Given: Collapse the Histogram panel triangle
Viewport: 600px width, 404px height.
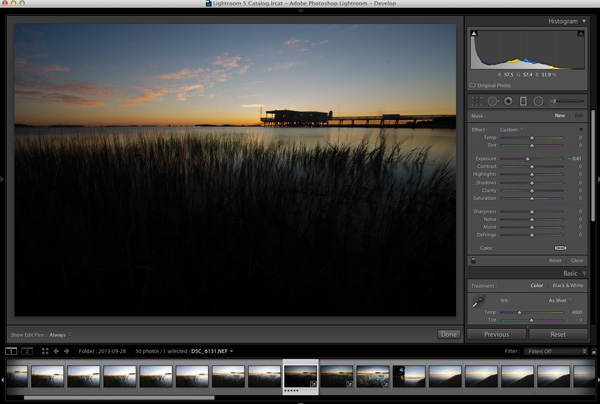Looking at the screenshot, I should coord(584,21).
